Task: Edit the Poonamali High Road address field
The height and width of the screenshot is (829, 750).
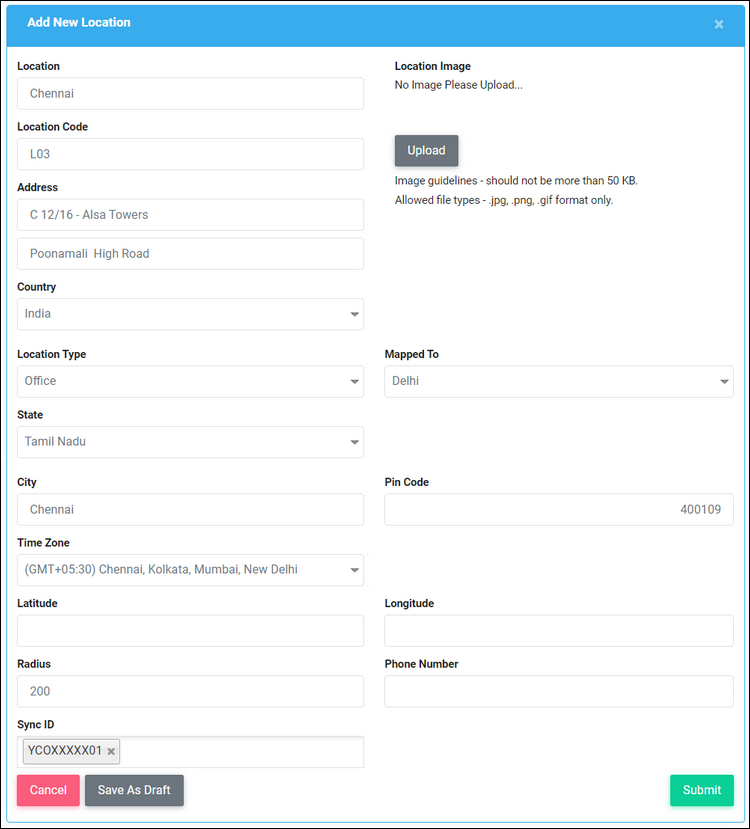Action: pos(190,254)
